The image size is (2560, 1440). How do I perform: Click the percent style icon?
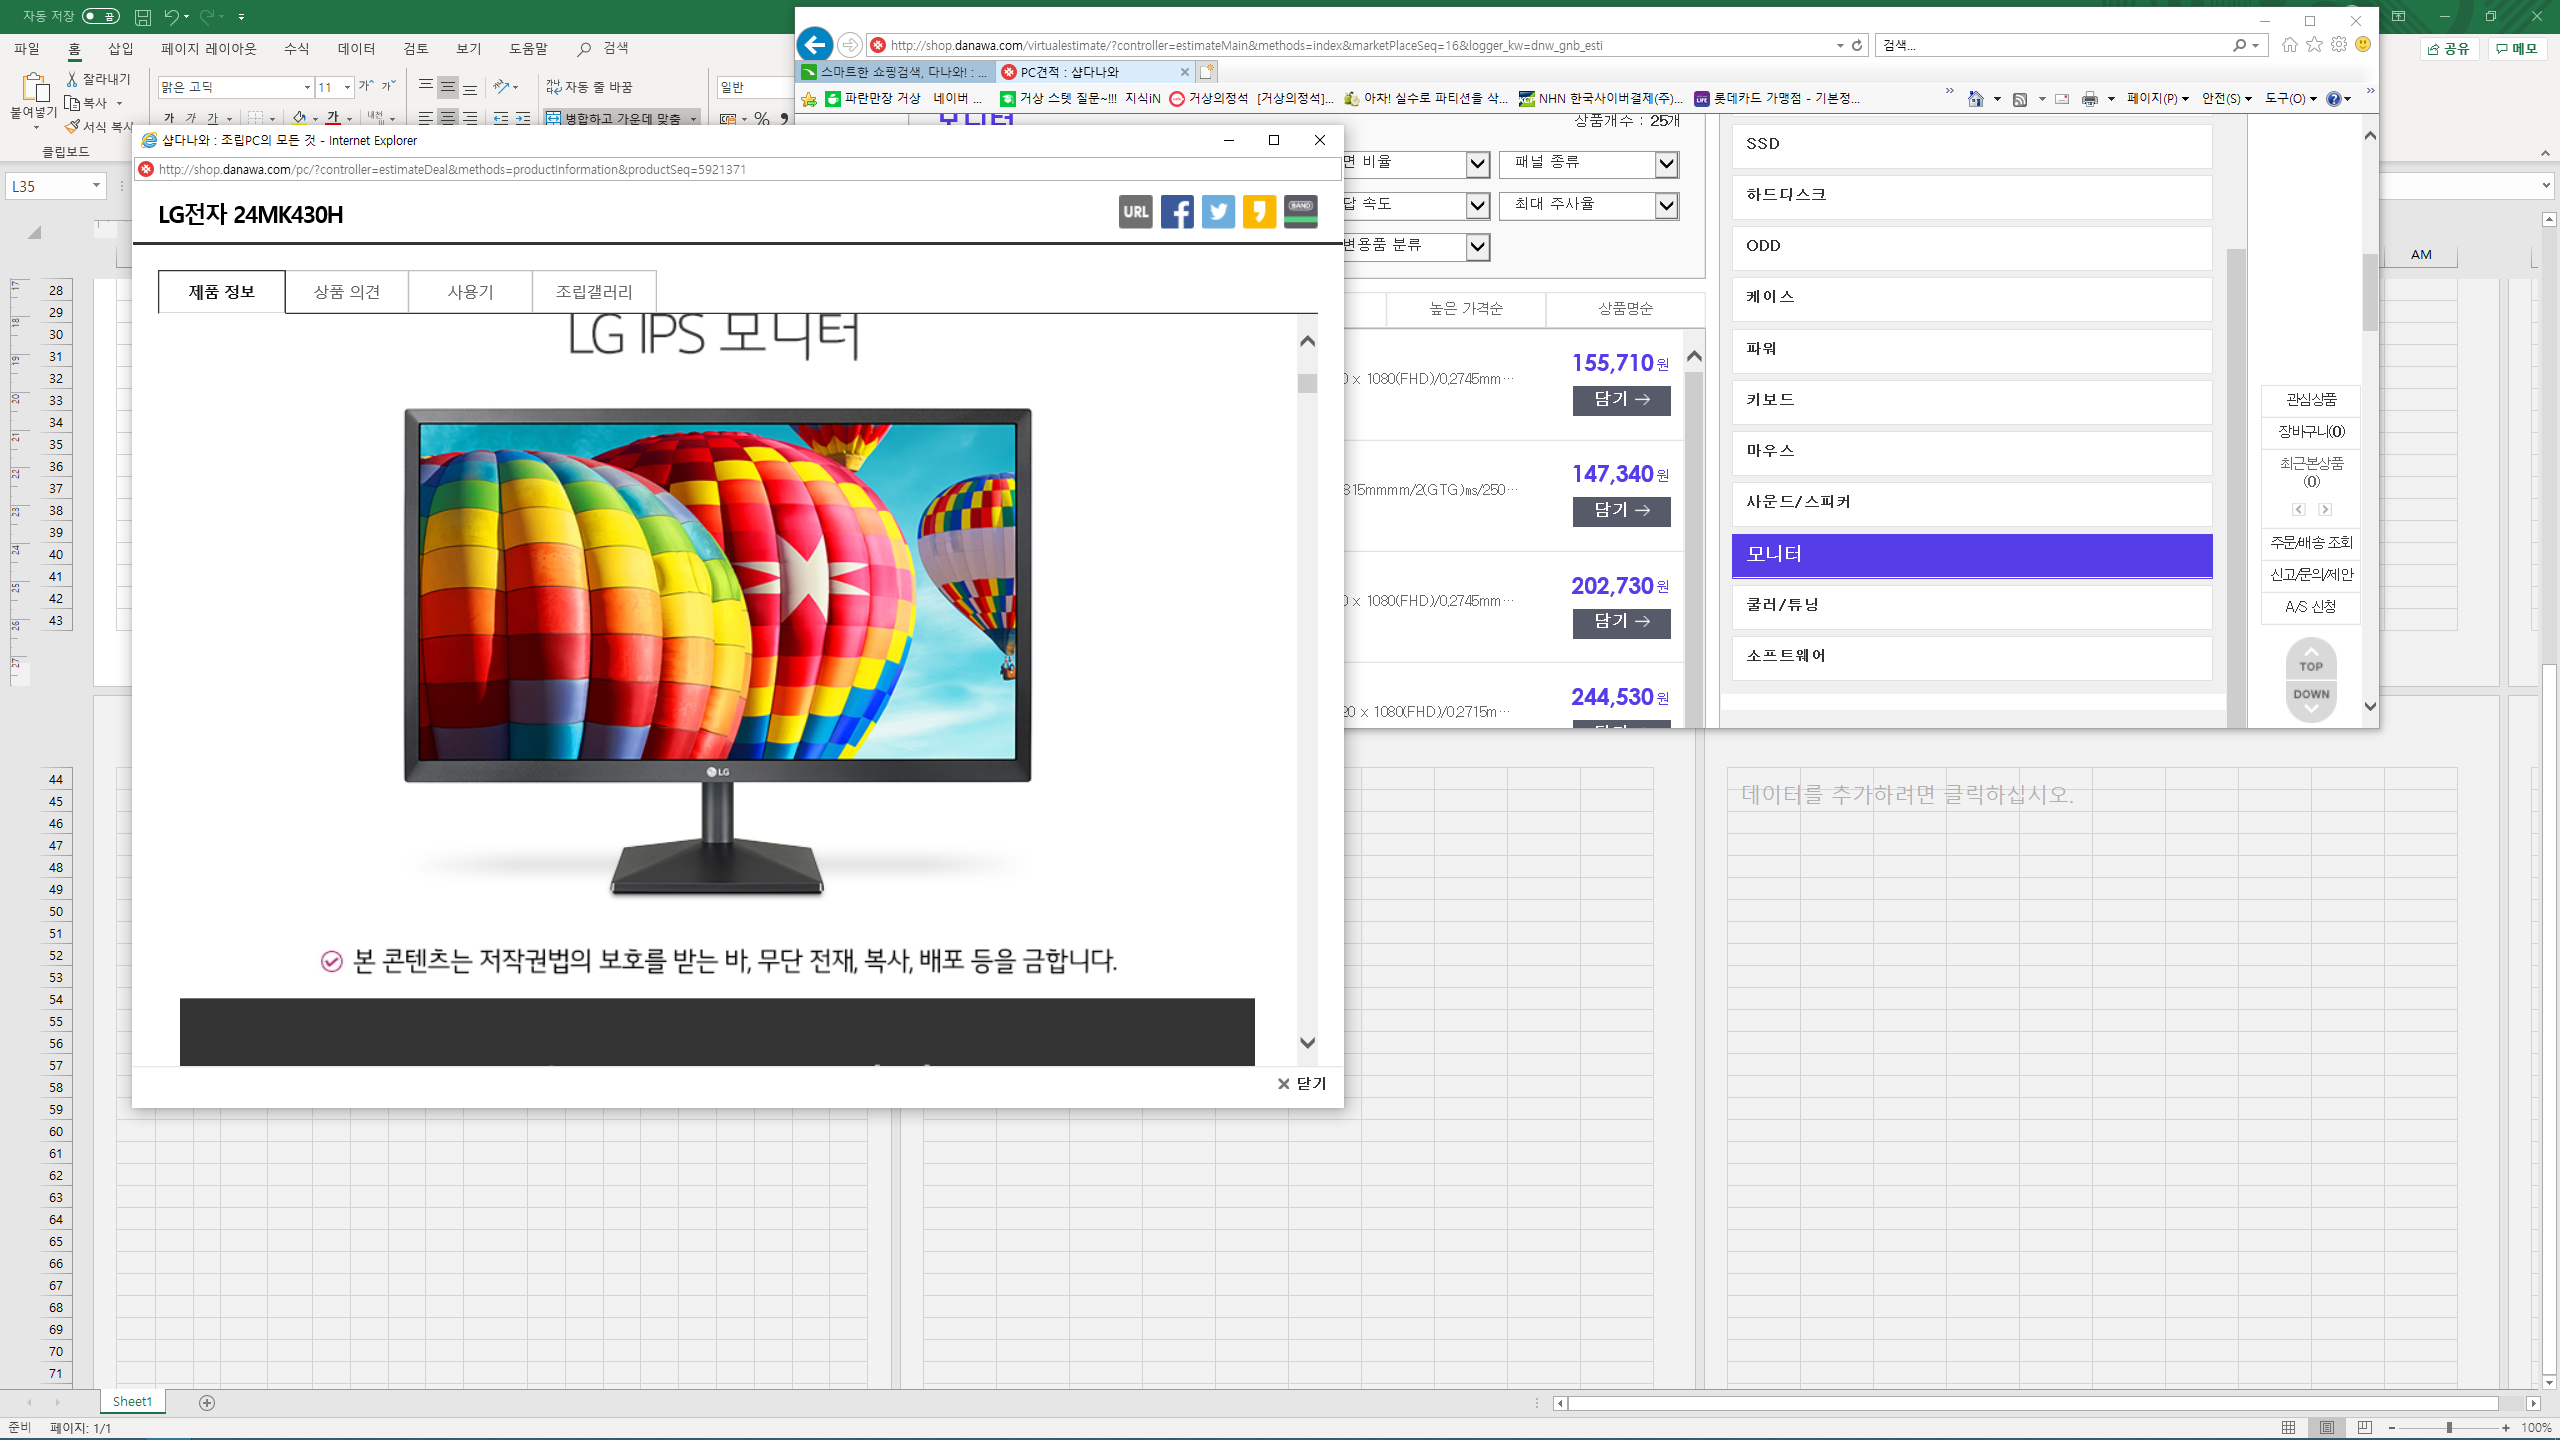click(762, 119)
